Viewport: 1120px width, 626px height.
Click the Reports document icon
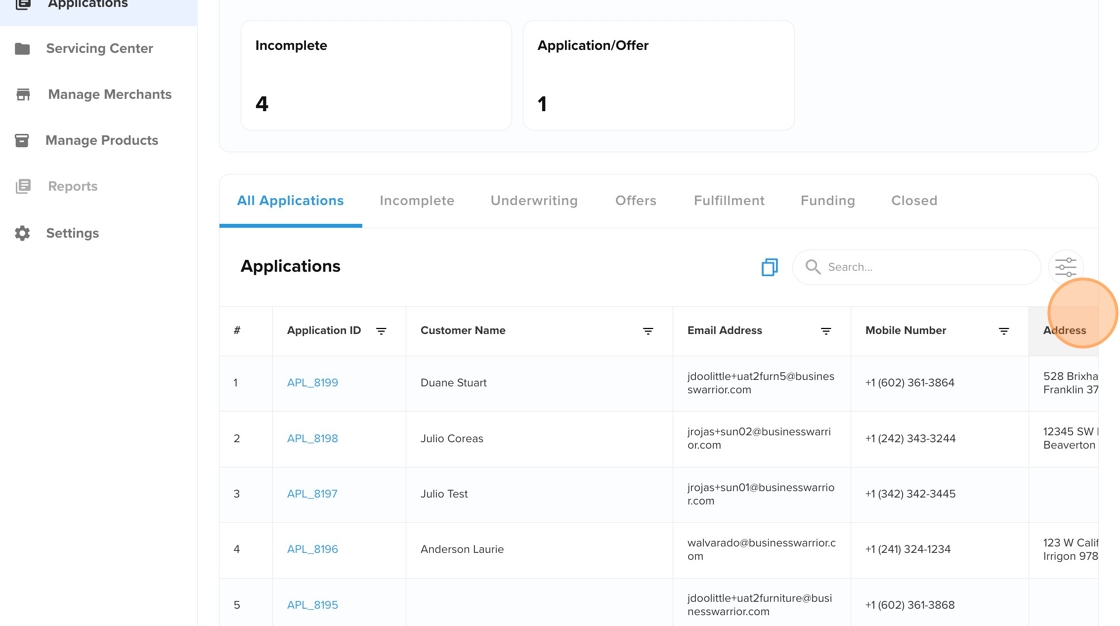click(23, 187)
